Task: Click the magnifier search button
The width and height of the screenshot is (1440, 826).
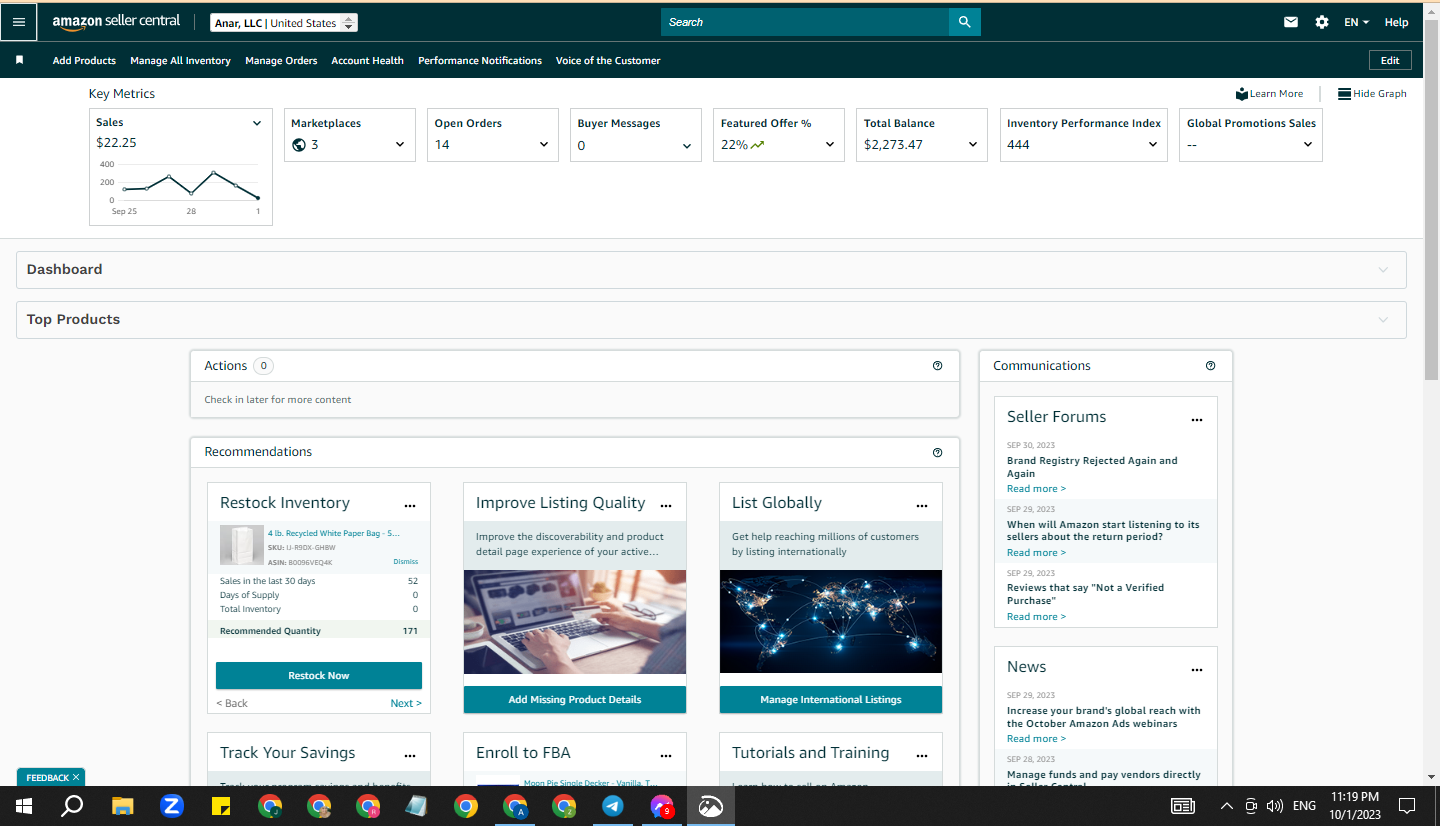Action: 964,22
